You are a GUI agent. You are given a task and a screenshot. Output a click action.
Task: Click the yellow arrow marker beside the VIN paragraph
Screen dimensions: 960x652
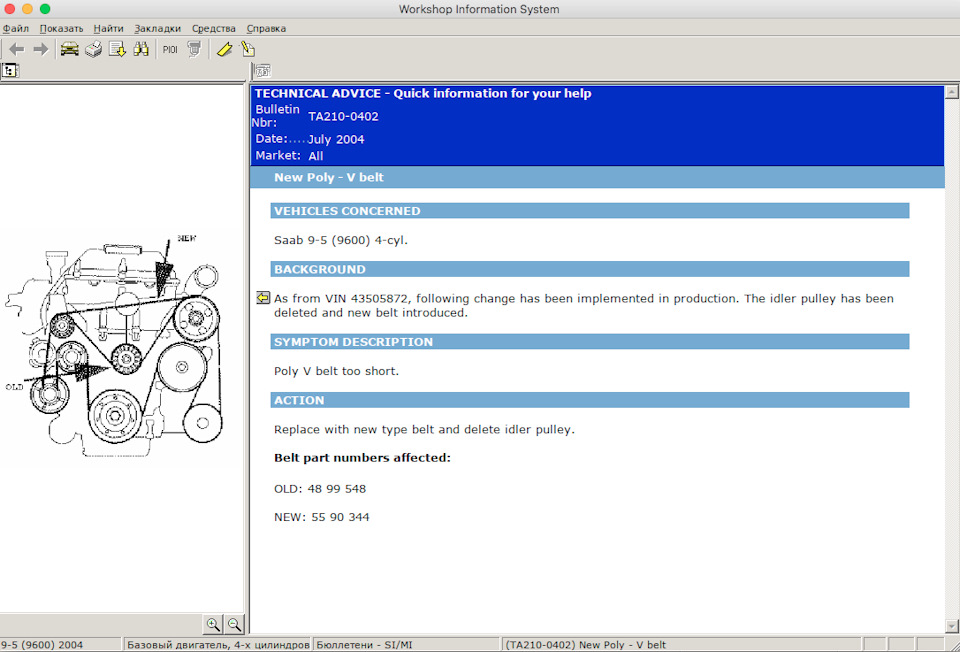click(x=263, y=298)
